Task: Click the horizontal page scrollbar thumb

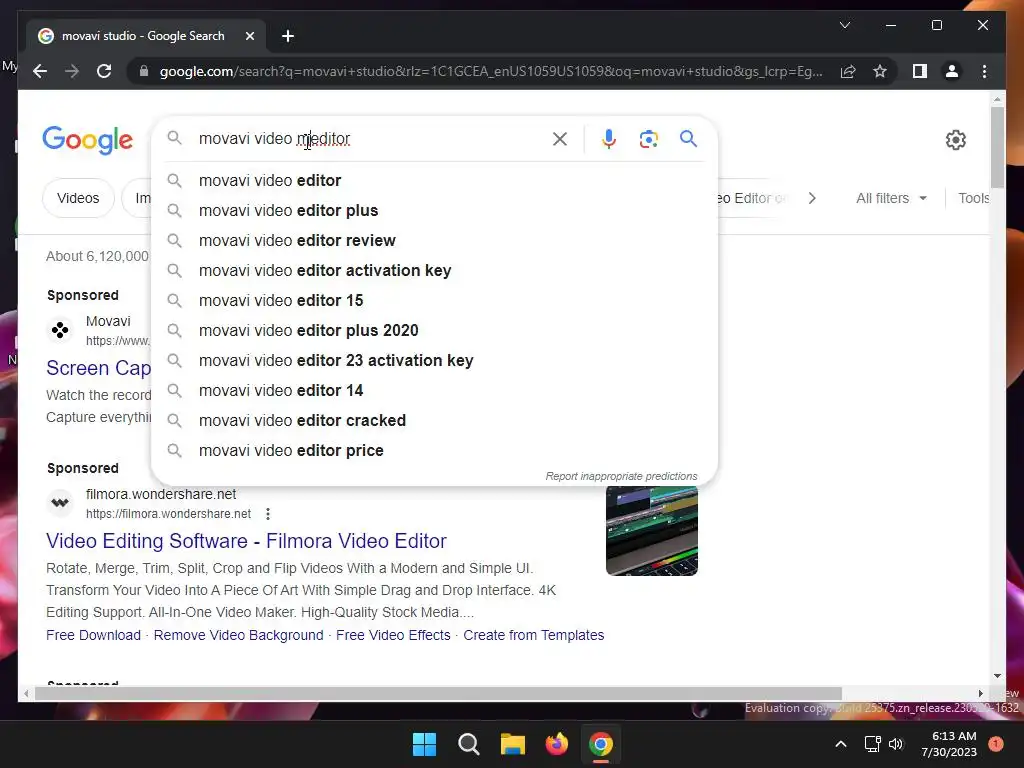Action: click(x=438, y=693)
